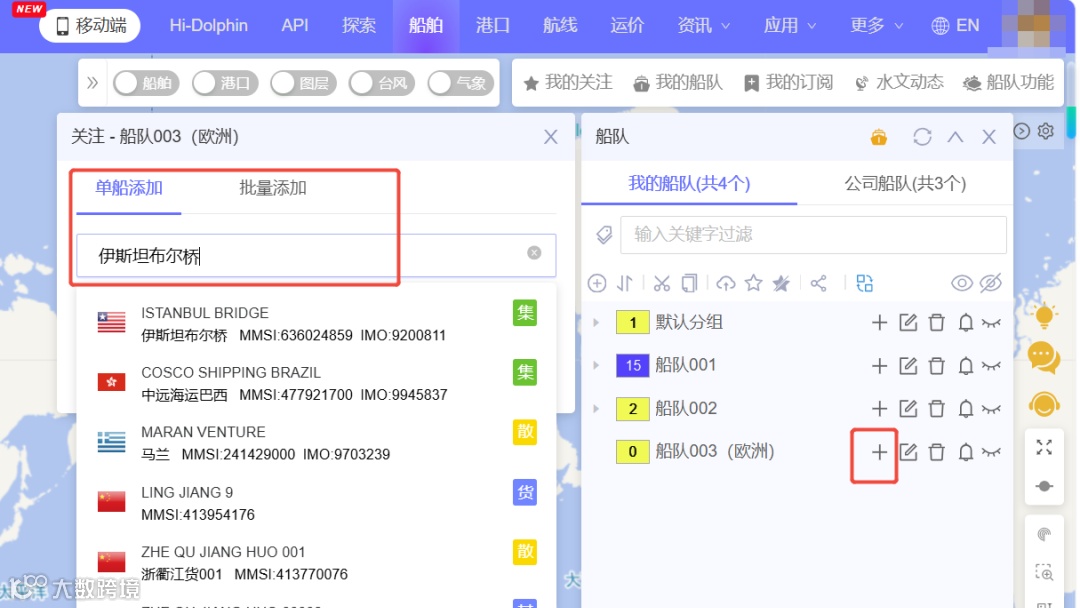Image resolution: width=1080 pixels, height=608 pixels.
Task: Delete the 船队002 fleet
Action: coord(936,409)
